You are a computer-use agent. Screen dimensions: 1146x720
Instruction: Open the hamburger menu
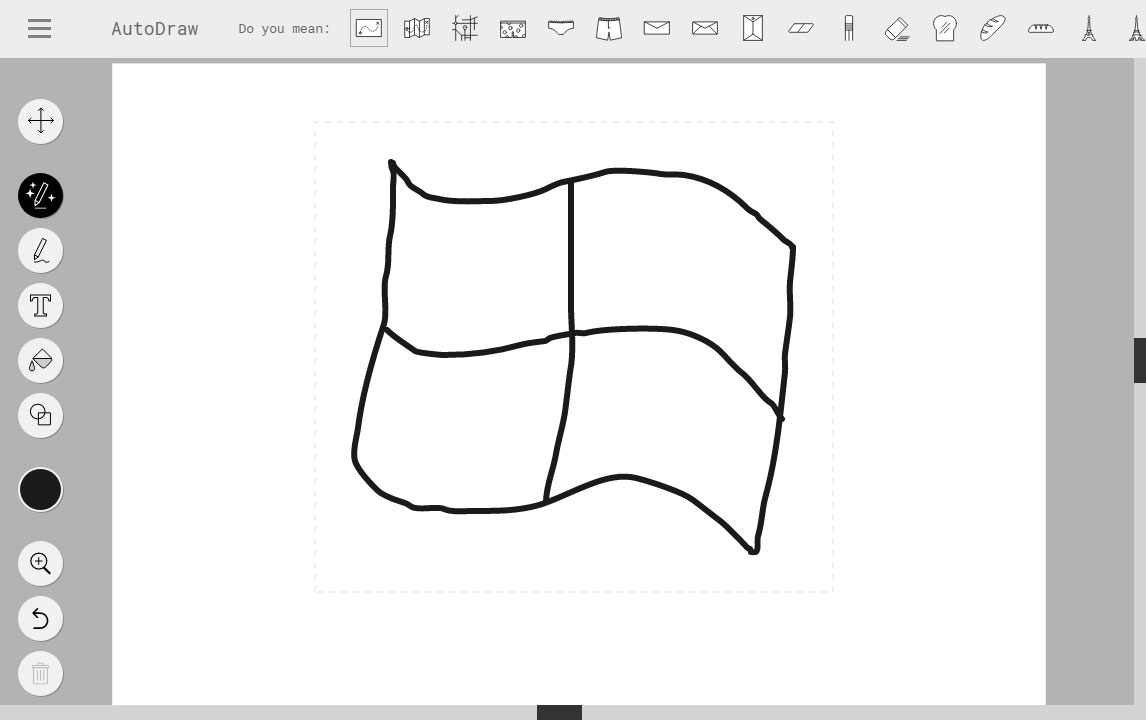click(x=39, y=29)
